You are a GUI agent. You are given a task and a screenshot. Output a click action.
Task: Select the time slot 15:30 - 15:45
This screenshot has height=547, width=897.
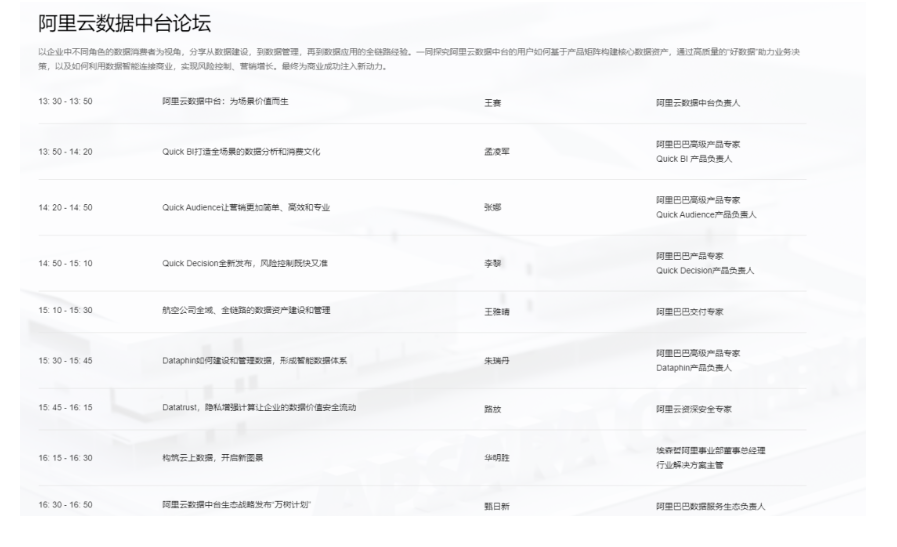coord(65,361)
